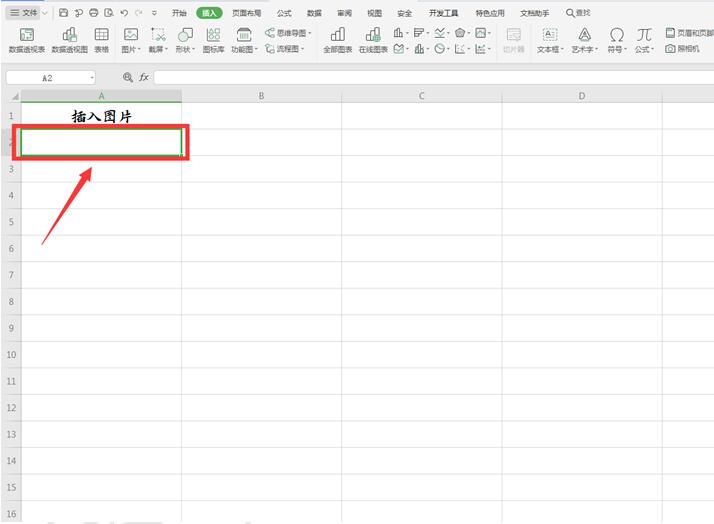The width and height of the screenshot is (714, 524).
Task: Switch to the 视图 view tab
Action: tap(375, 13)
